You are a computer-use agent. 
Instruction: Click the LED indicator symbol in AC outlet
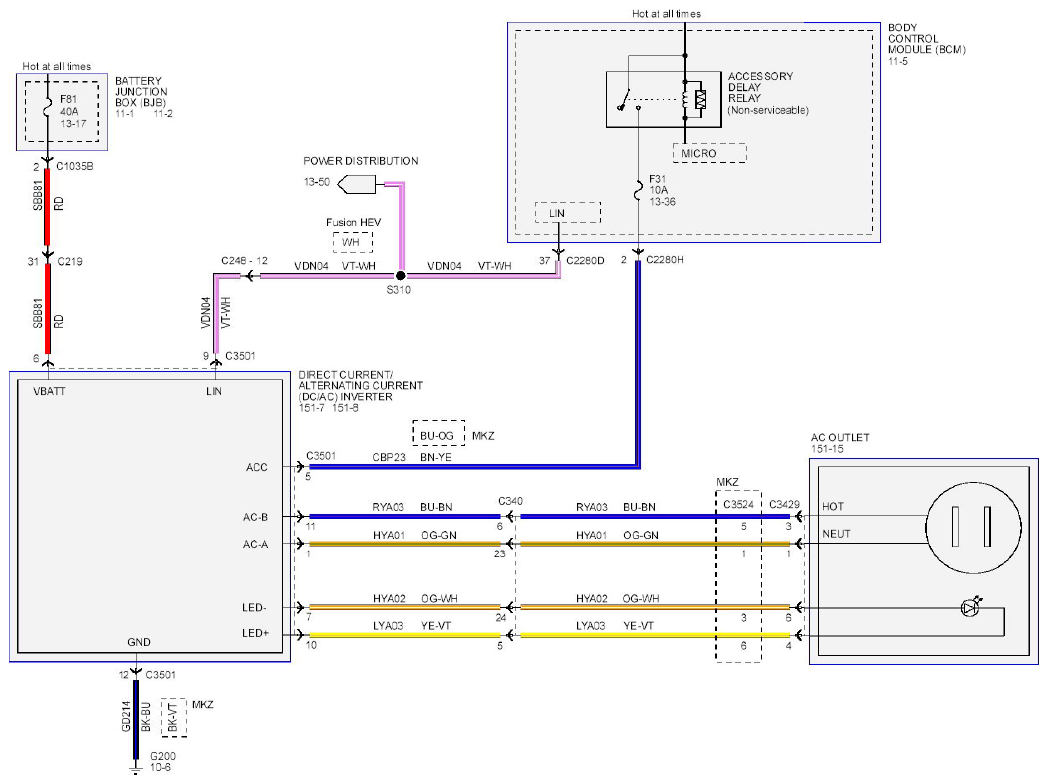tap(971, 607)
